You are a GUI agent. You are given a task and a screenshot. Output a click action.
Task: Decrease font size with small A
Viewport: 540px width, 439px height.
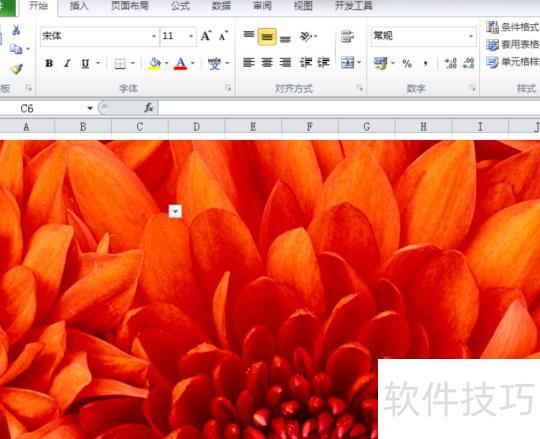pos(224,36)
